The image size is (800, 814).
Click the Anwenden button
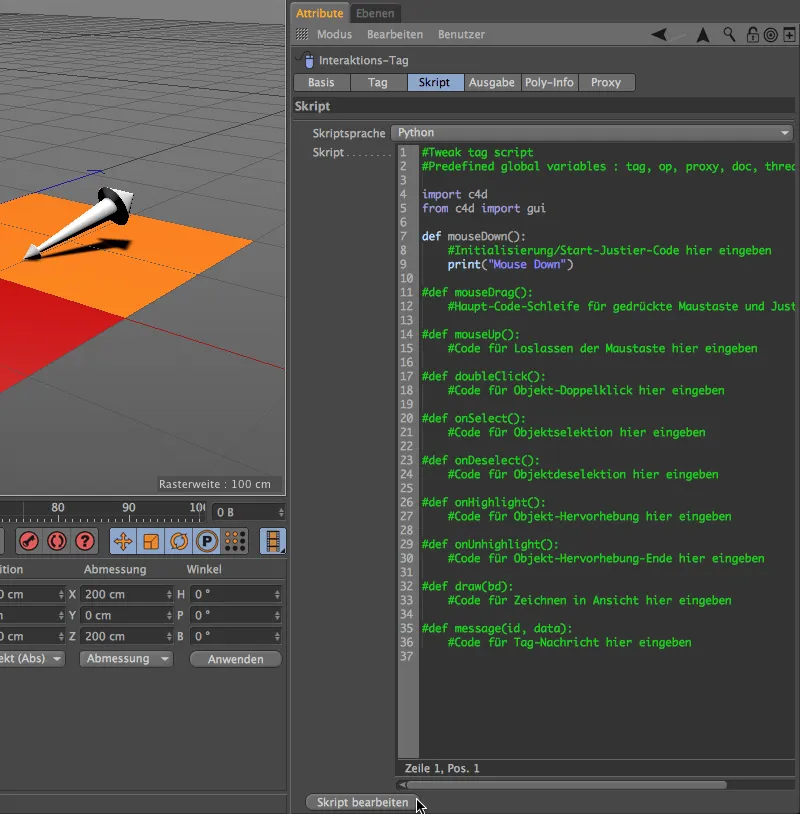[236, 659]
